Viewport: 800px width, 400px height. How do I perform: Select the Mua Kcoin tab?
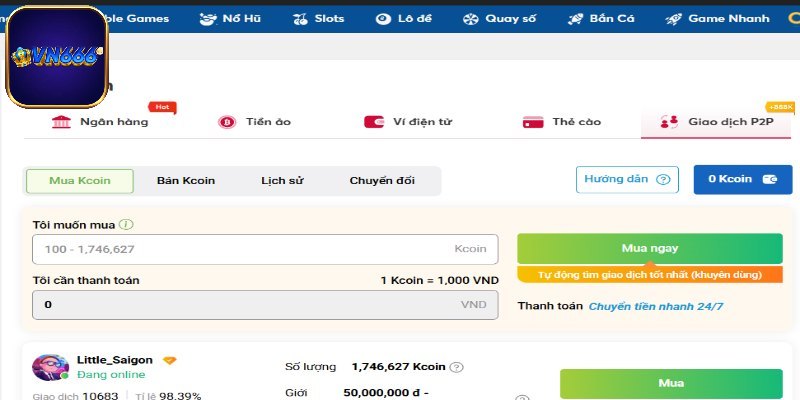pos(79,181)
